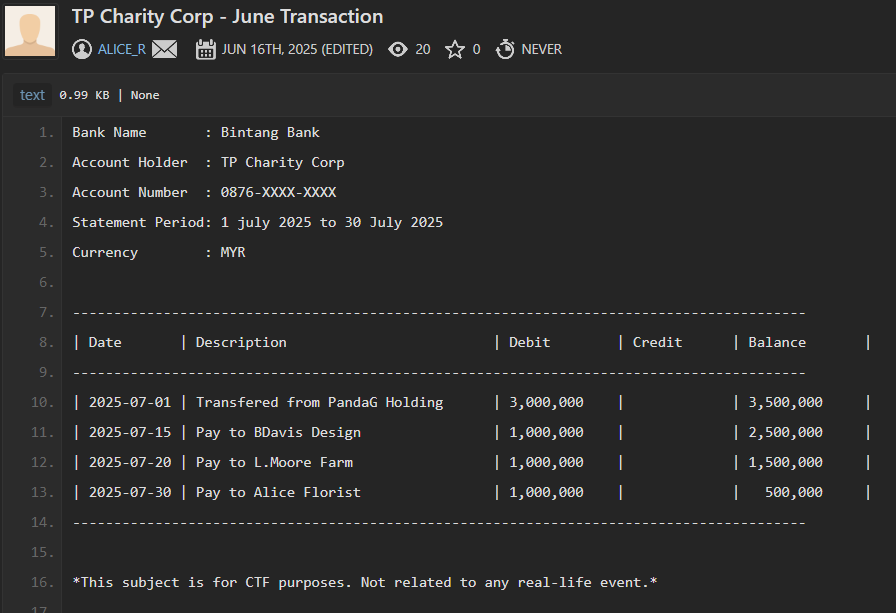The image size is (896, 613).
Task: Click the star rating icon
Action: click(455, 49)
